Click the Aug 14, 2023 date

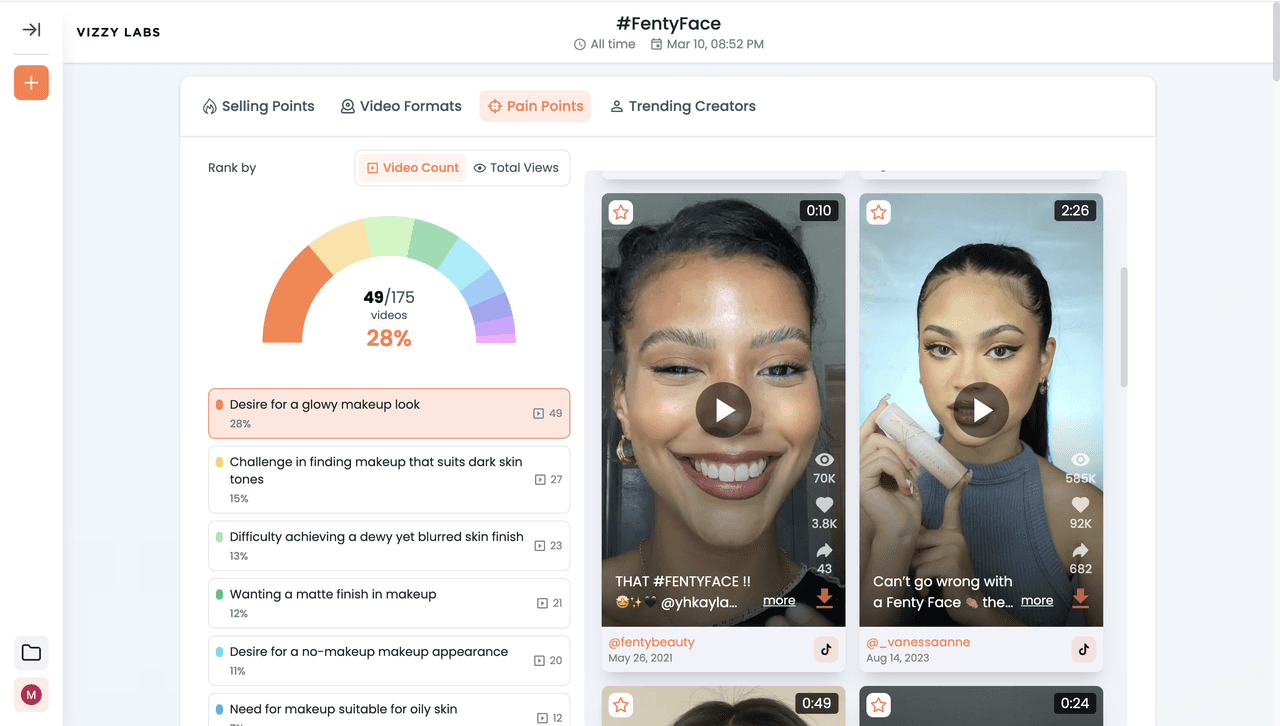900,658
